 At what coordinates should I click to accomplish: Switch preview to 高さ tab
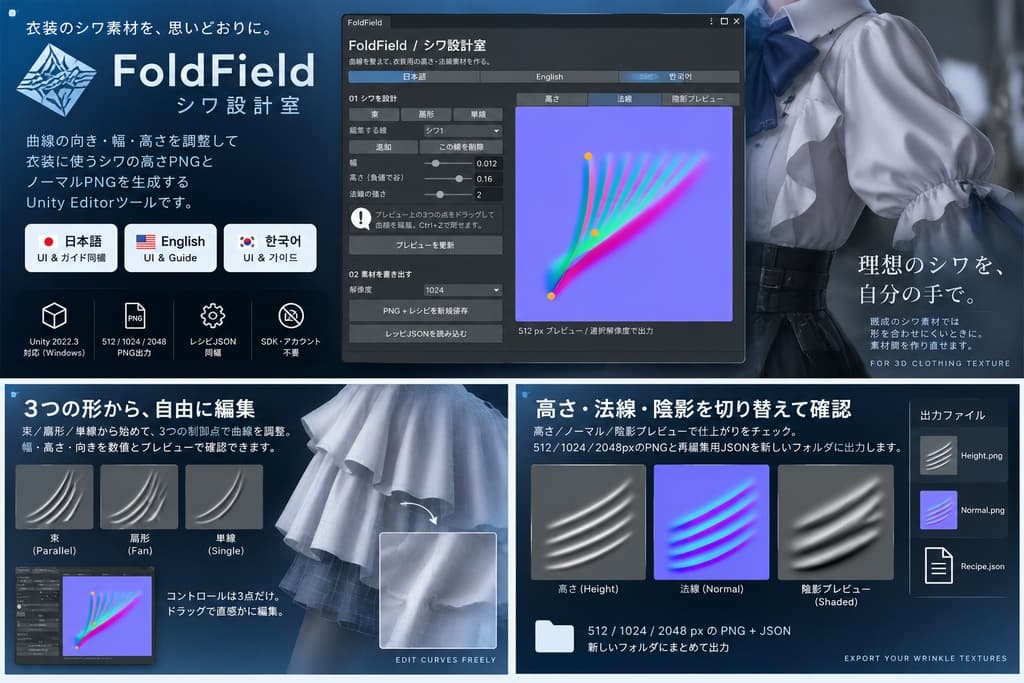click(x=552, y=99)
